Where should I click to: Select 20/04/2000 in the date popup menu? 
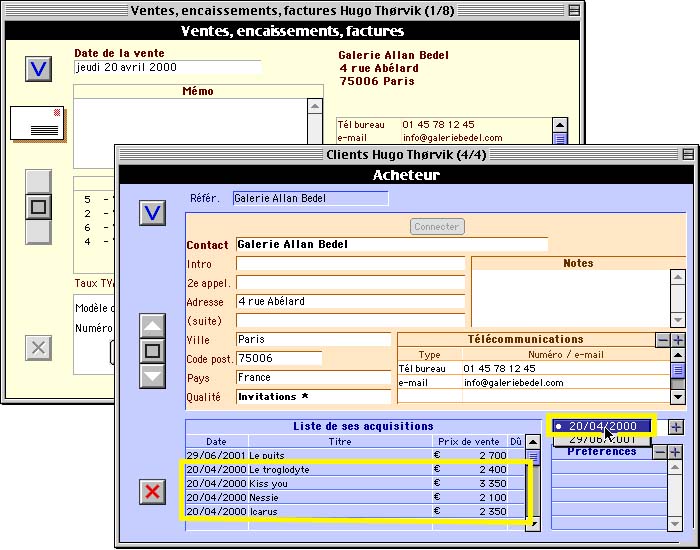[x=602, y=426]
